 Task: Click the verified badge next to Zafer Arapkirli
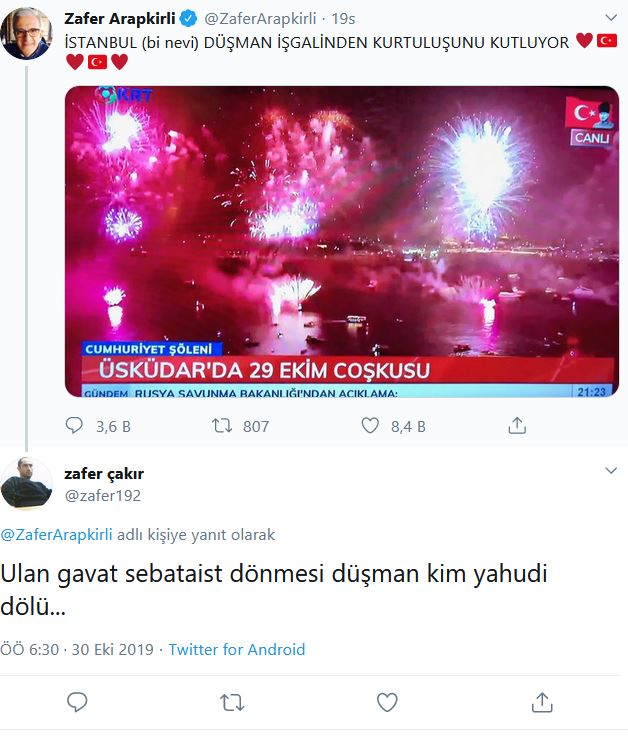click(x=188, y=18)
